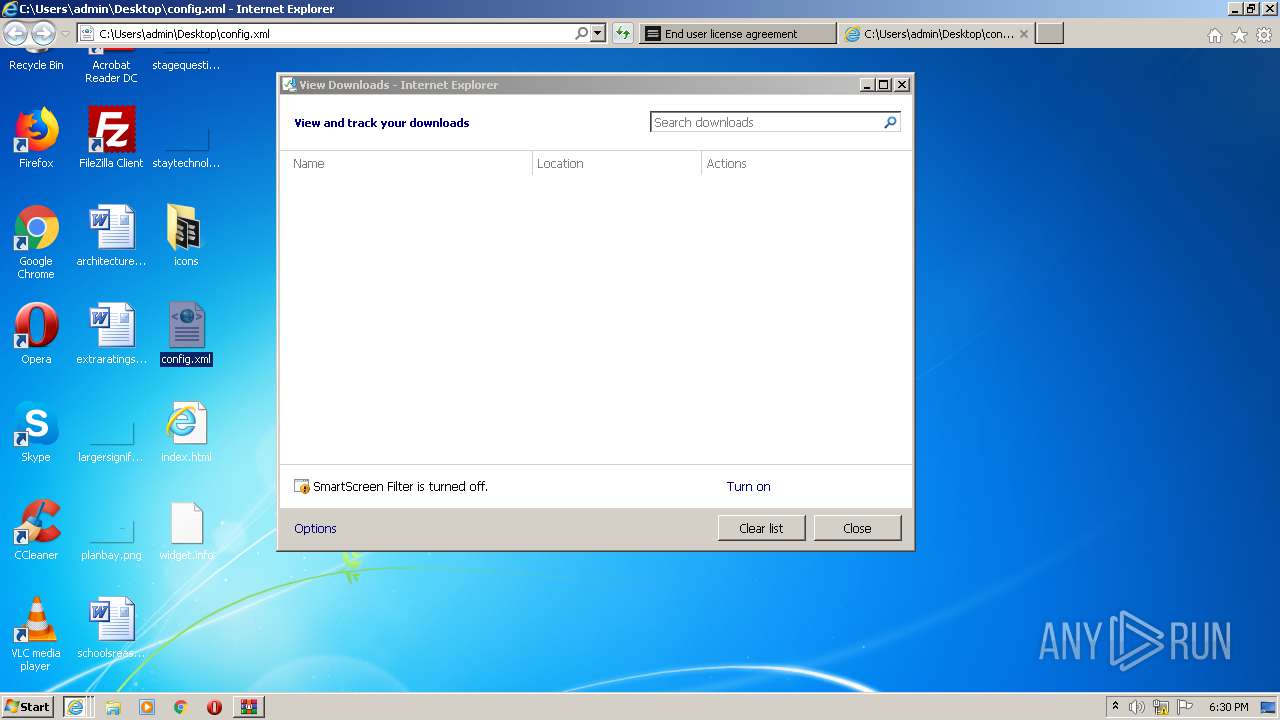Select index.html file on desktop
The image size is (1280, 720).
pos(186,432)
